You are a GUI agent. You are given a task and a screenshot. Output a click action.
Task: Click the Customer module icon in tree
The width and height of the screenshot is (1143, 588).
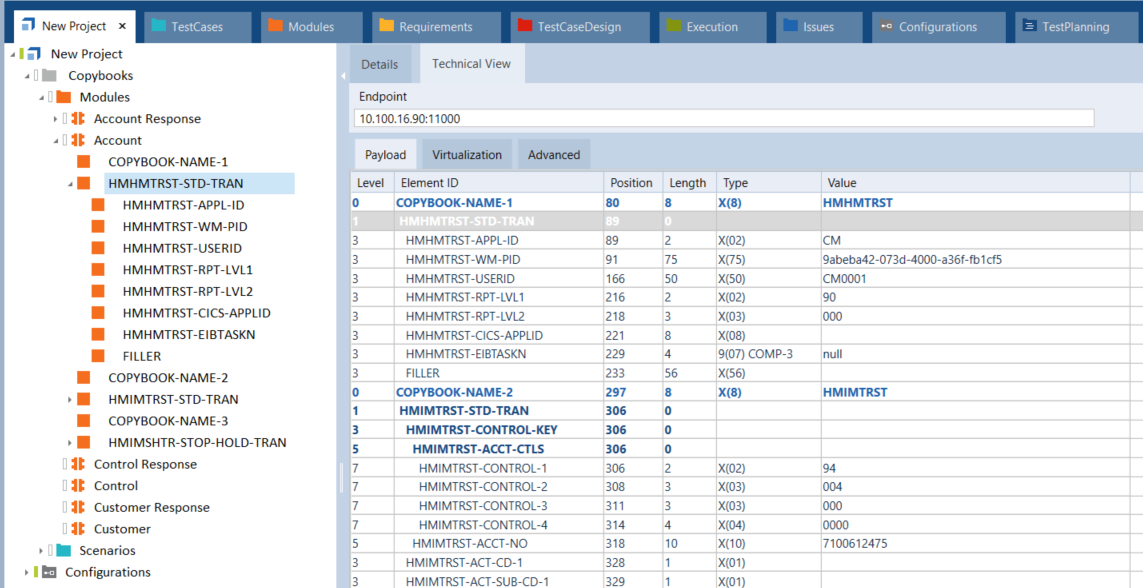click(x=77, y=529)
